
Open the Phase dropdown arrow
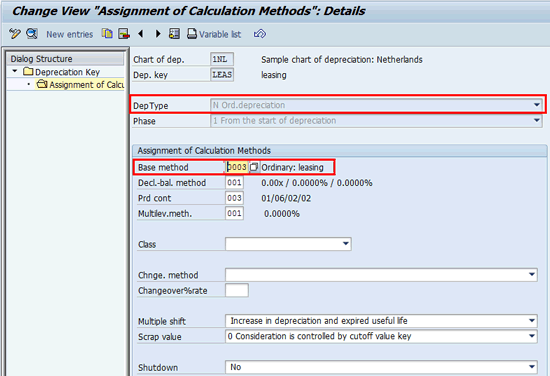[537, 121]
